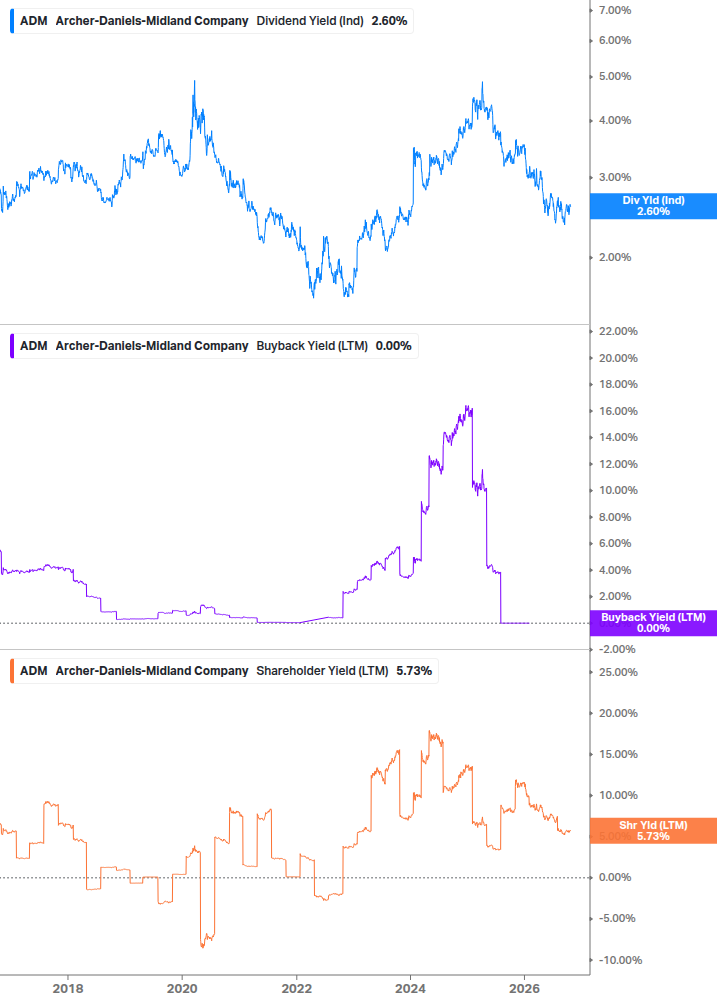Click the 10.00% label on Shareholder Yield axis
Screen dimensions: 717x1005
coord(618,795)
